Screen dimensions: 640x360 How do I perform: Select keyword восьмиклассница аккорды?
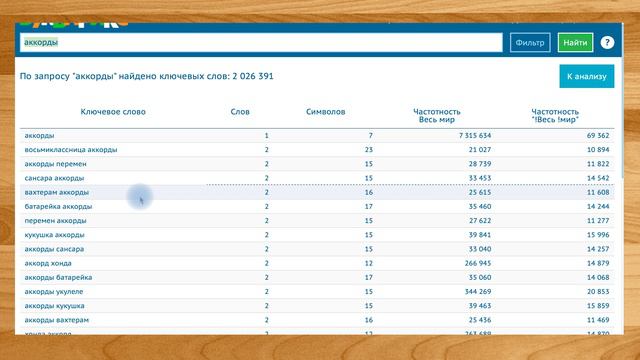(71, 150)
